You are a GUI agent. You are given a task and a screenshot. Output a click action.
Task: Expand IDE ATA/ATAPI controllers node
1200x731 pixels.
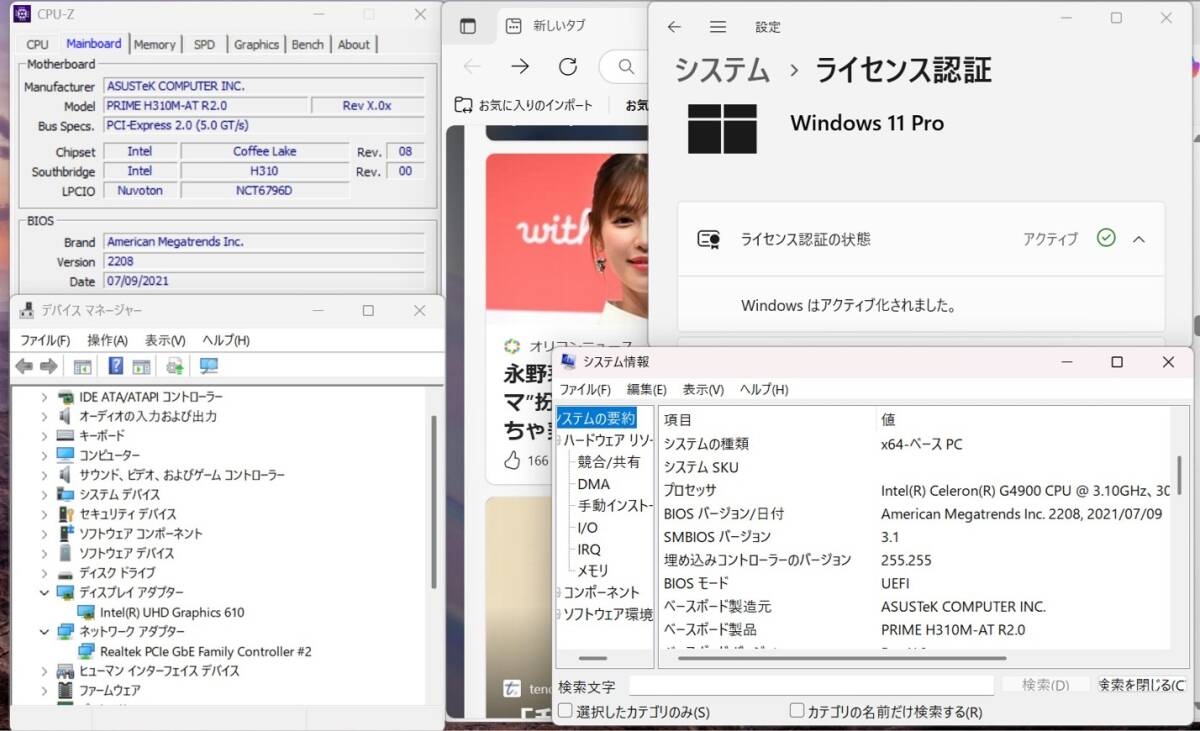[44, 397]
